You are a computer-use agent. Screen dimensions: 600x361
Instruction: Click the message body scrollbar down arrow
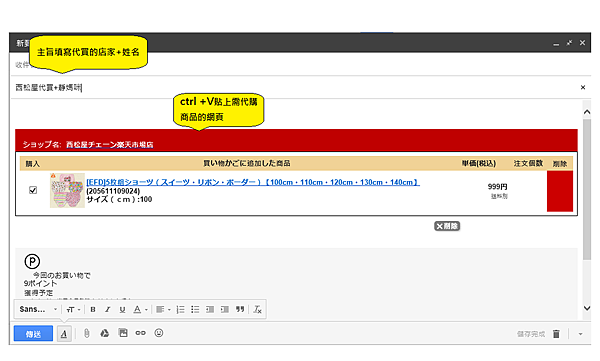(x=587, y=308)
